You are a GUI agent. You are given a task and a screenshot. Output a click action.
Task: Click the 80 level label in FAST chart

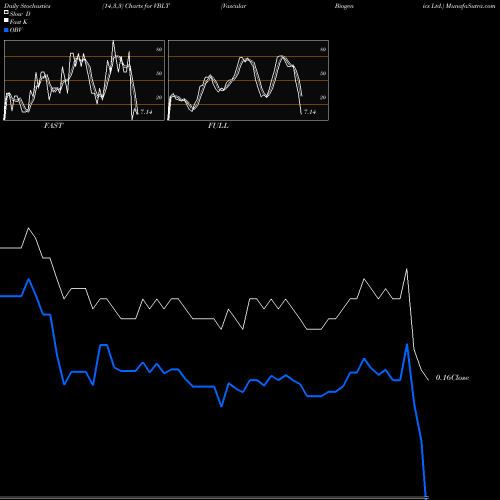159,50
